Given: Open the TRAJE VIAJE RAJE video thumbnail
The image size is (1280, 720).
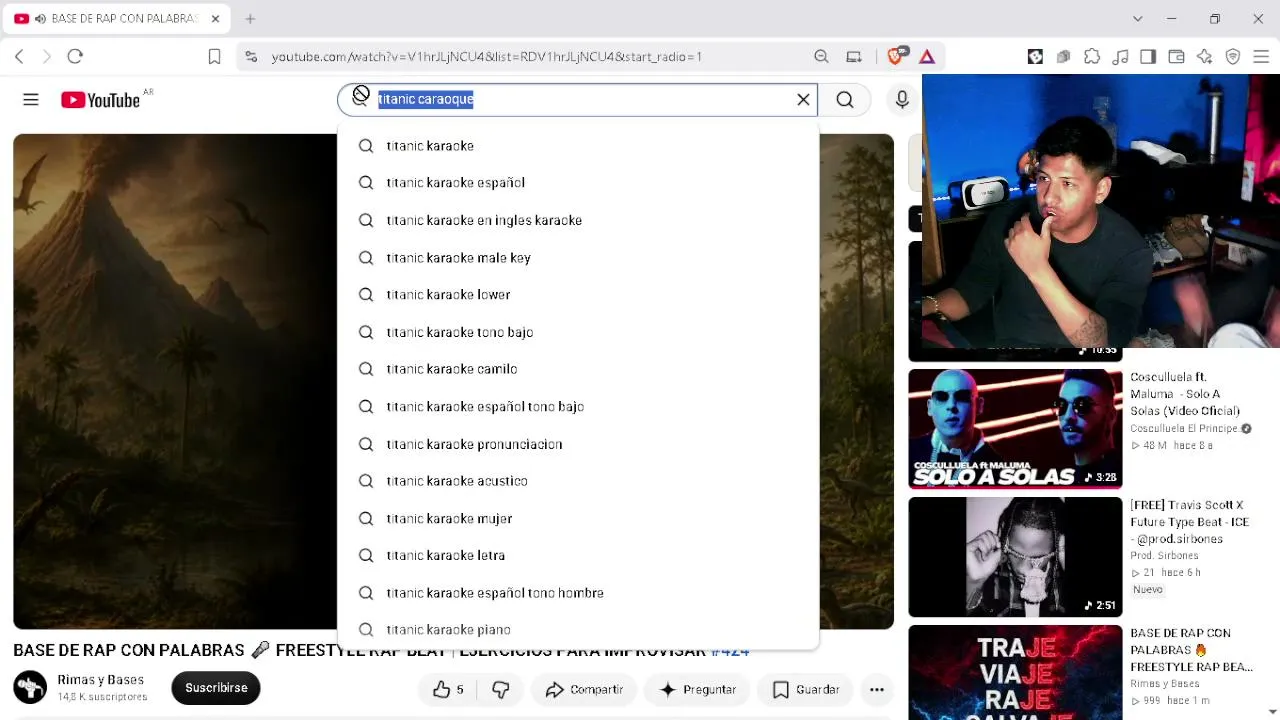Looking at the screenshot, I should click(x=1015, y=672).
